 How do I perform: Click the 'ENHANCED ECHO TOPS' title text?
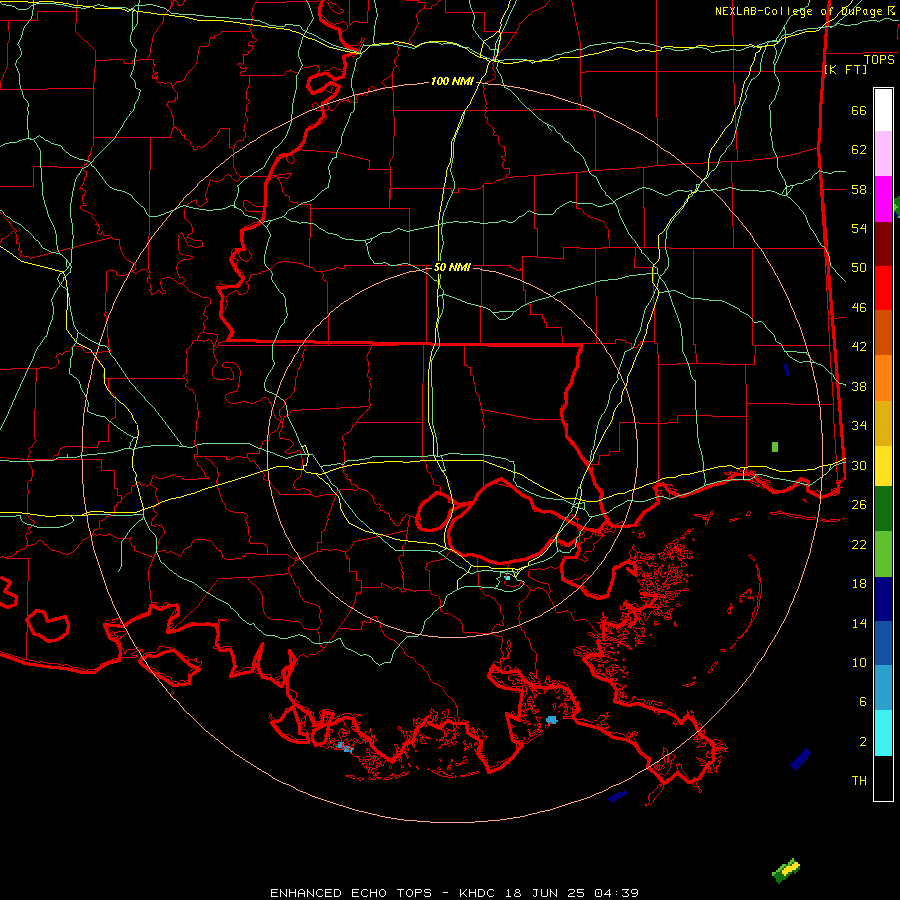[x=351, y=893]
